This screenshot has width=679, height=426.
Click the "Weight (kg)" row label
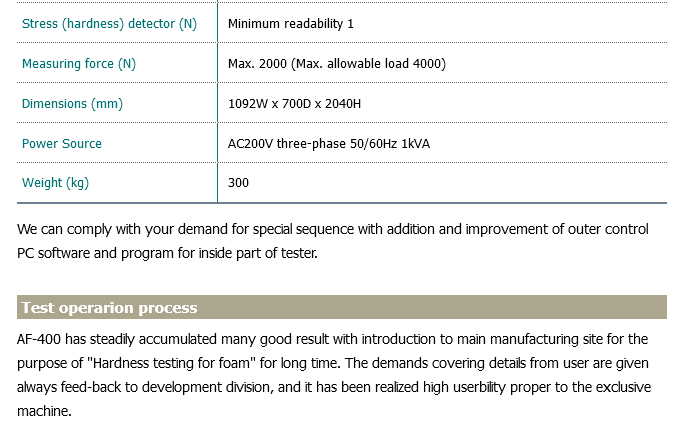(x=55, y=183)
